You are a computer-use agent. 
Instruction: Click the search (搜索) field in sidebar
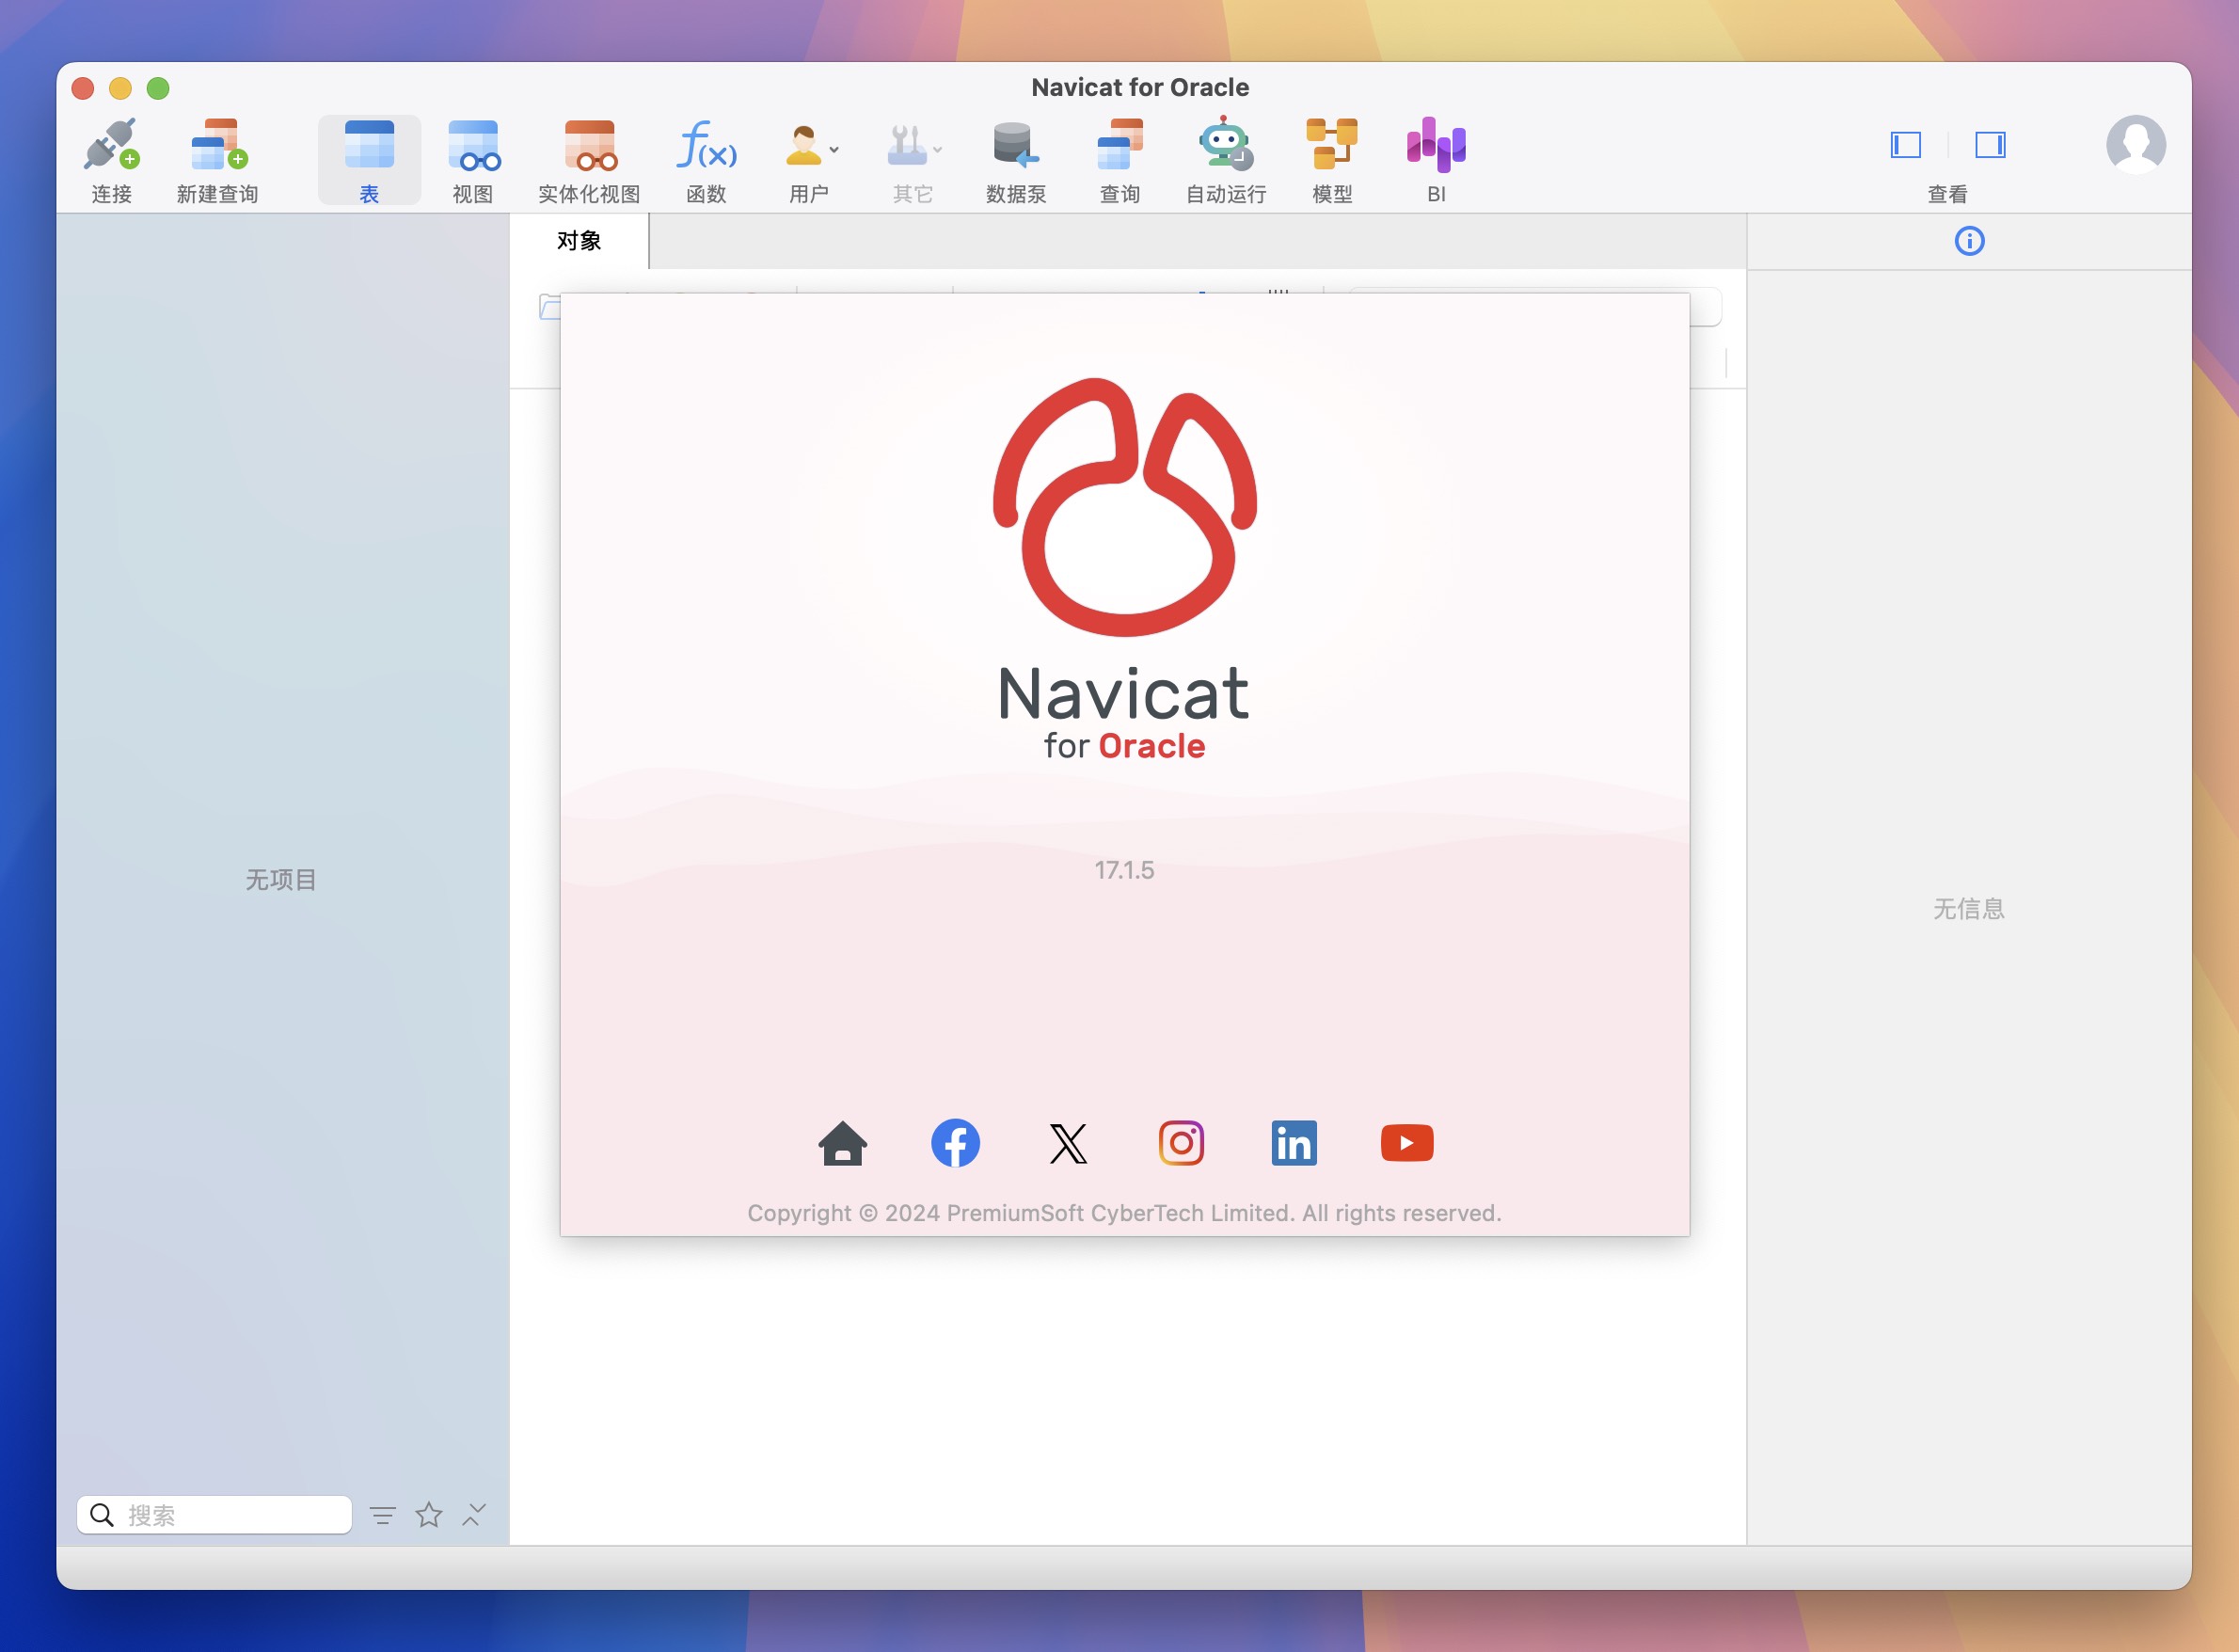[214, 1515]
